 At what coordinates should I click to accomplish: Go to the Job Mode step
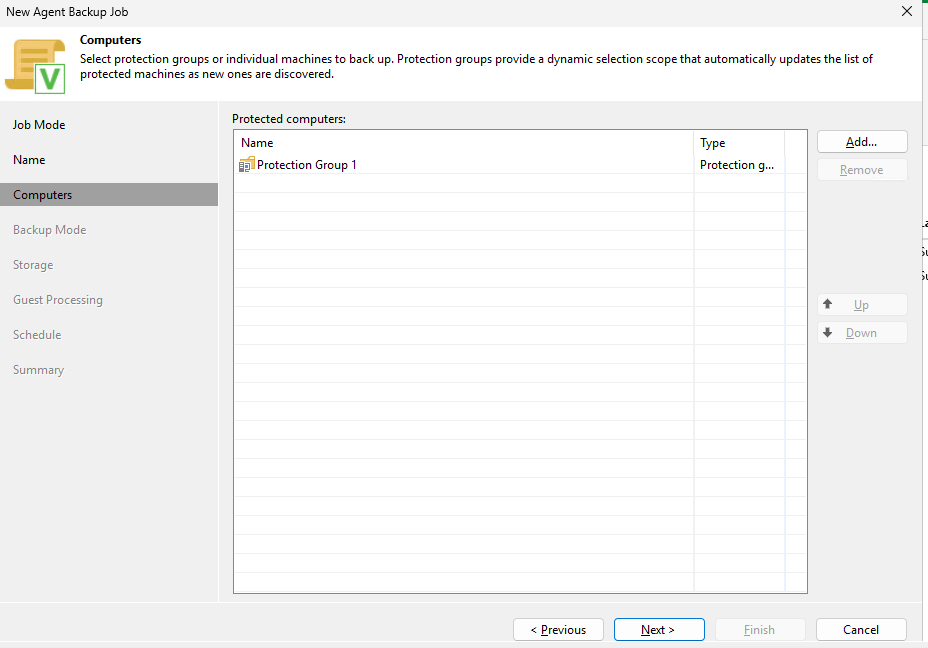click(x=39, y=125)
